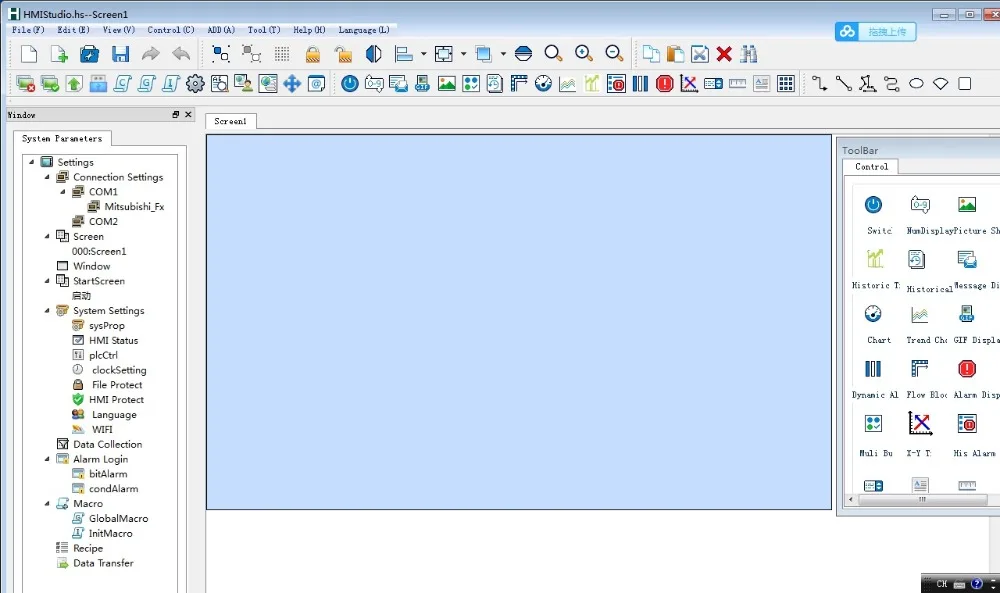Select the ellipse drawing tool
Viewport: 1000px width, 593px height.
[916, 84]
